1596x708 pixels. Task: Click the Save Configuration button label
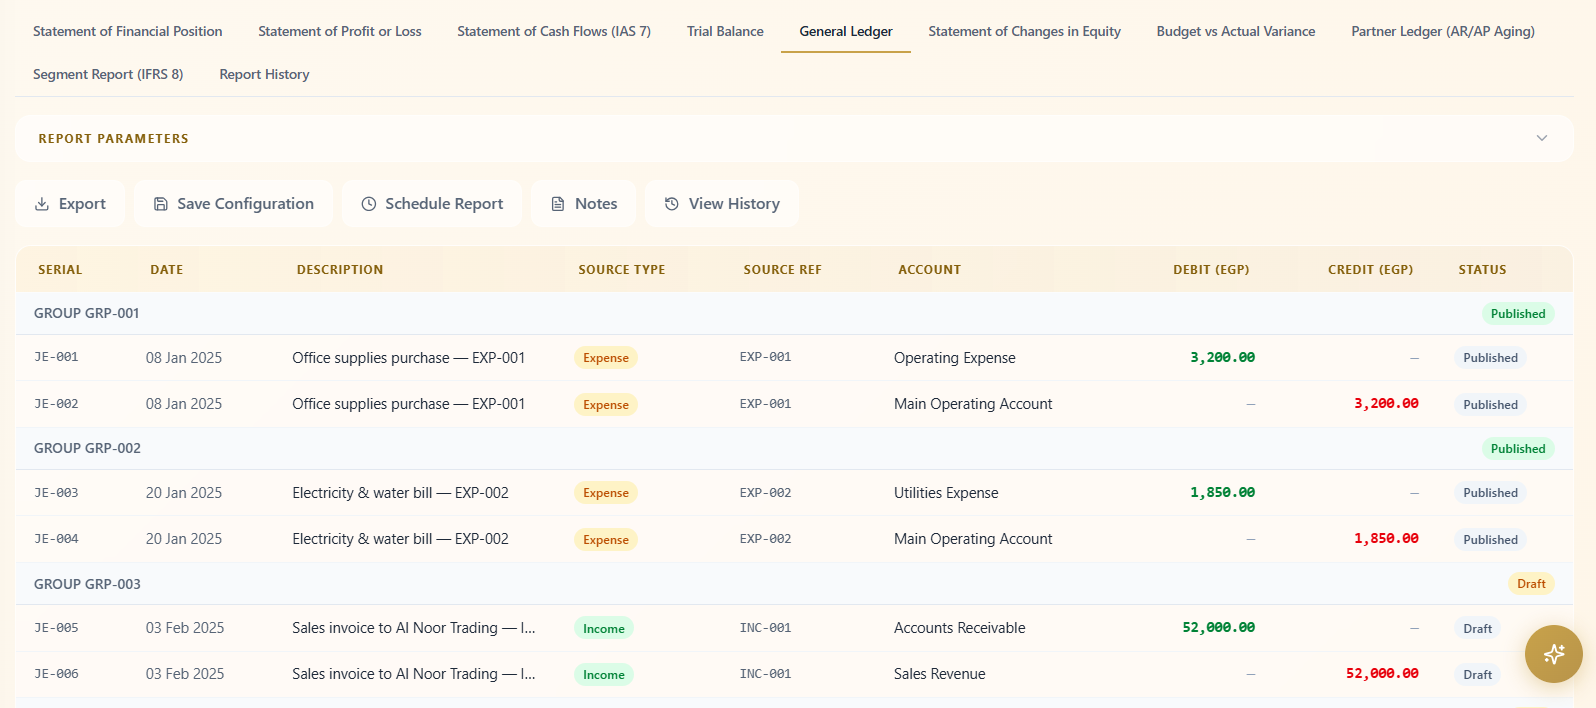[x=245, y=204]
